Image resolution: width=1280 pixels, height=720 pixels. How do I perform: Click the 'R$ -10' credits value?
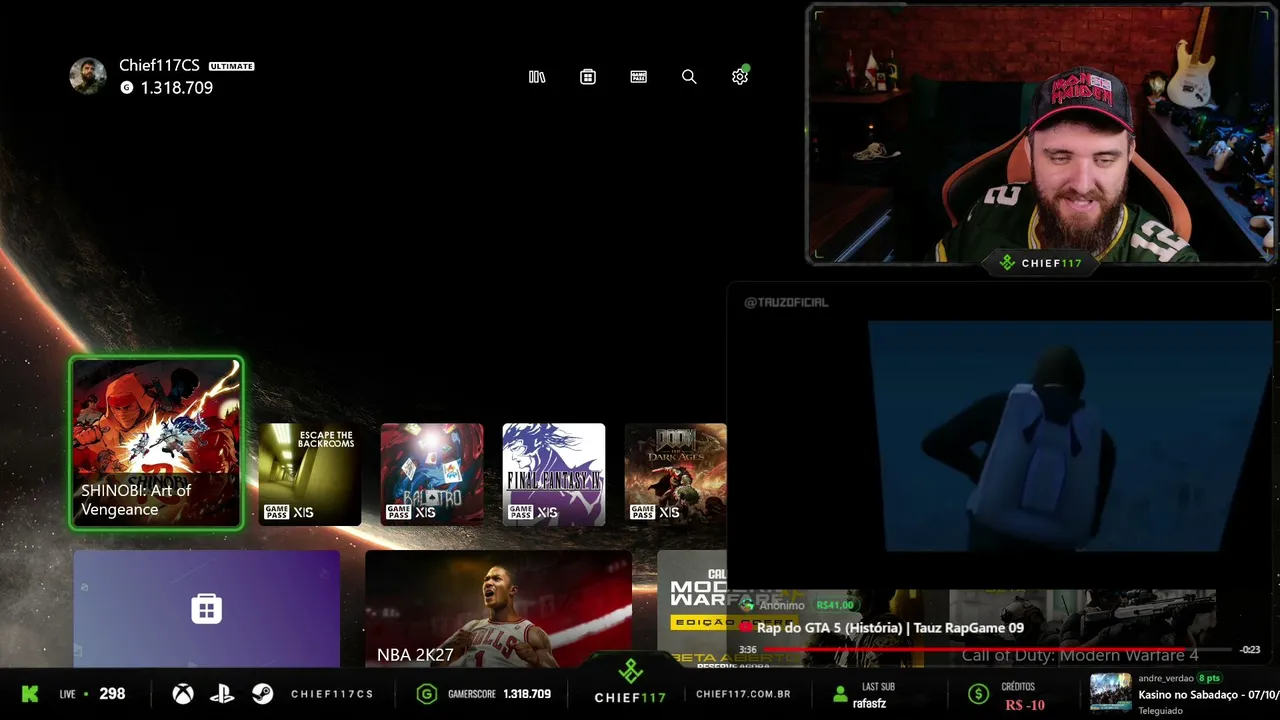1025,705
